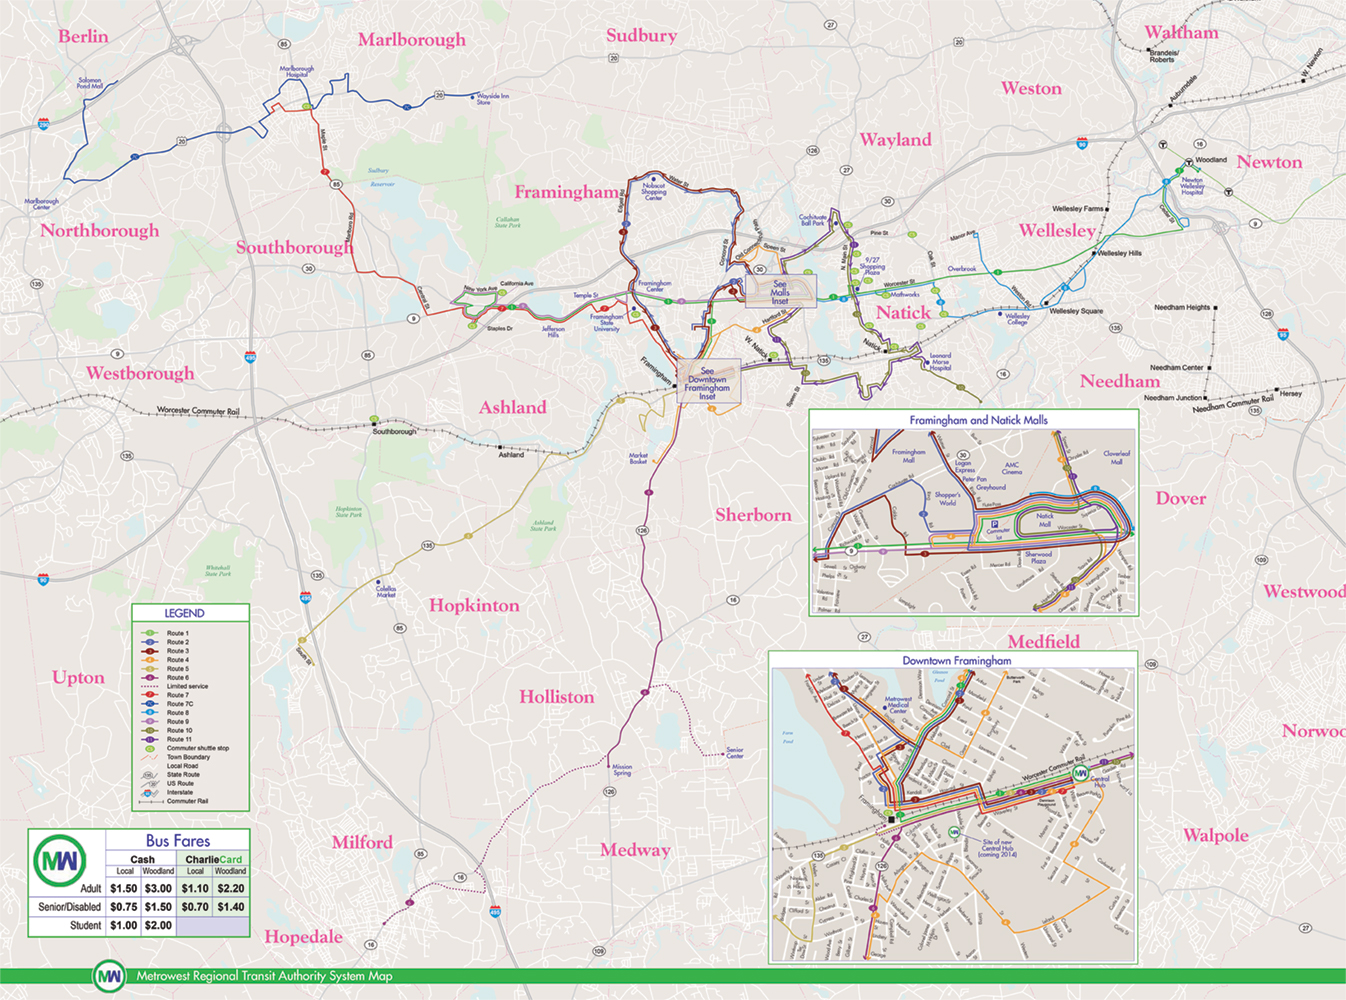Click the Route 6 purple legend symbol
Viewport: 1346px width, 1000px height.
(149, 678)
